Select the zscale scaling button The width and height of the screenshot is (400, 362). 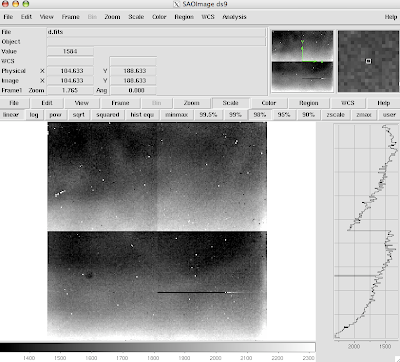coord(335,115)
